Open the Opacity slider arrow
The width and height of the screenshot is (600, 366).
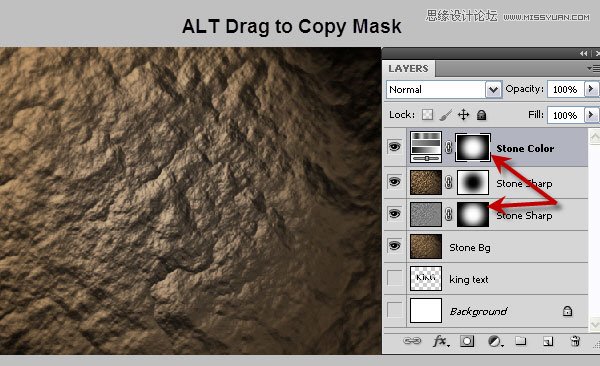pos(591,89)
